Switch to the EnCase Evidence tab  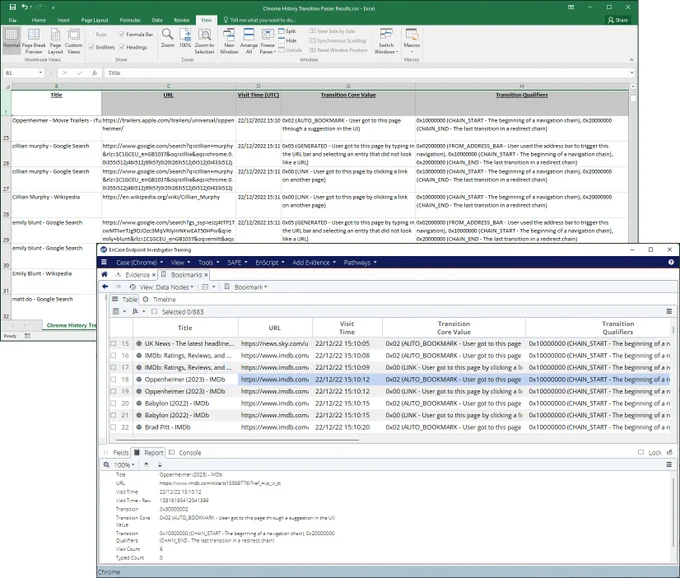[x=137, y=275]
